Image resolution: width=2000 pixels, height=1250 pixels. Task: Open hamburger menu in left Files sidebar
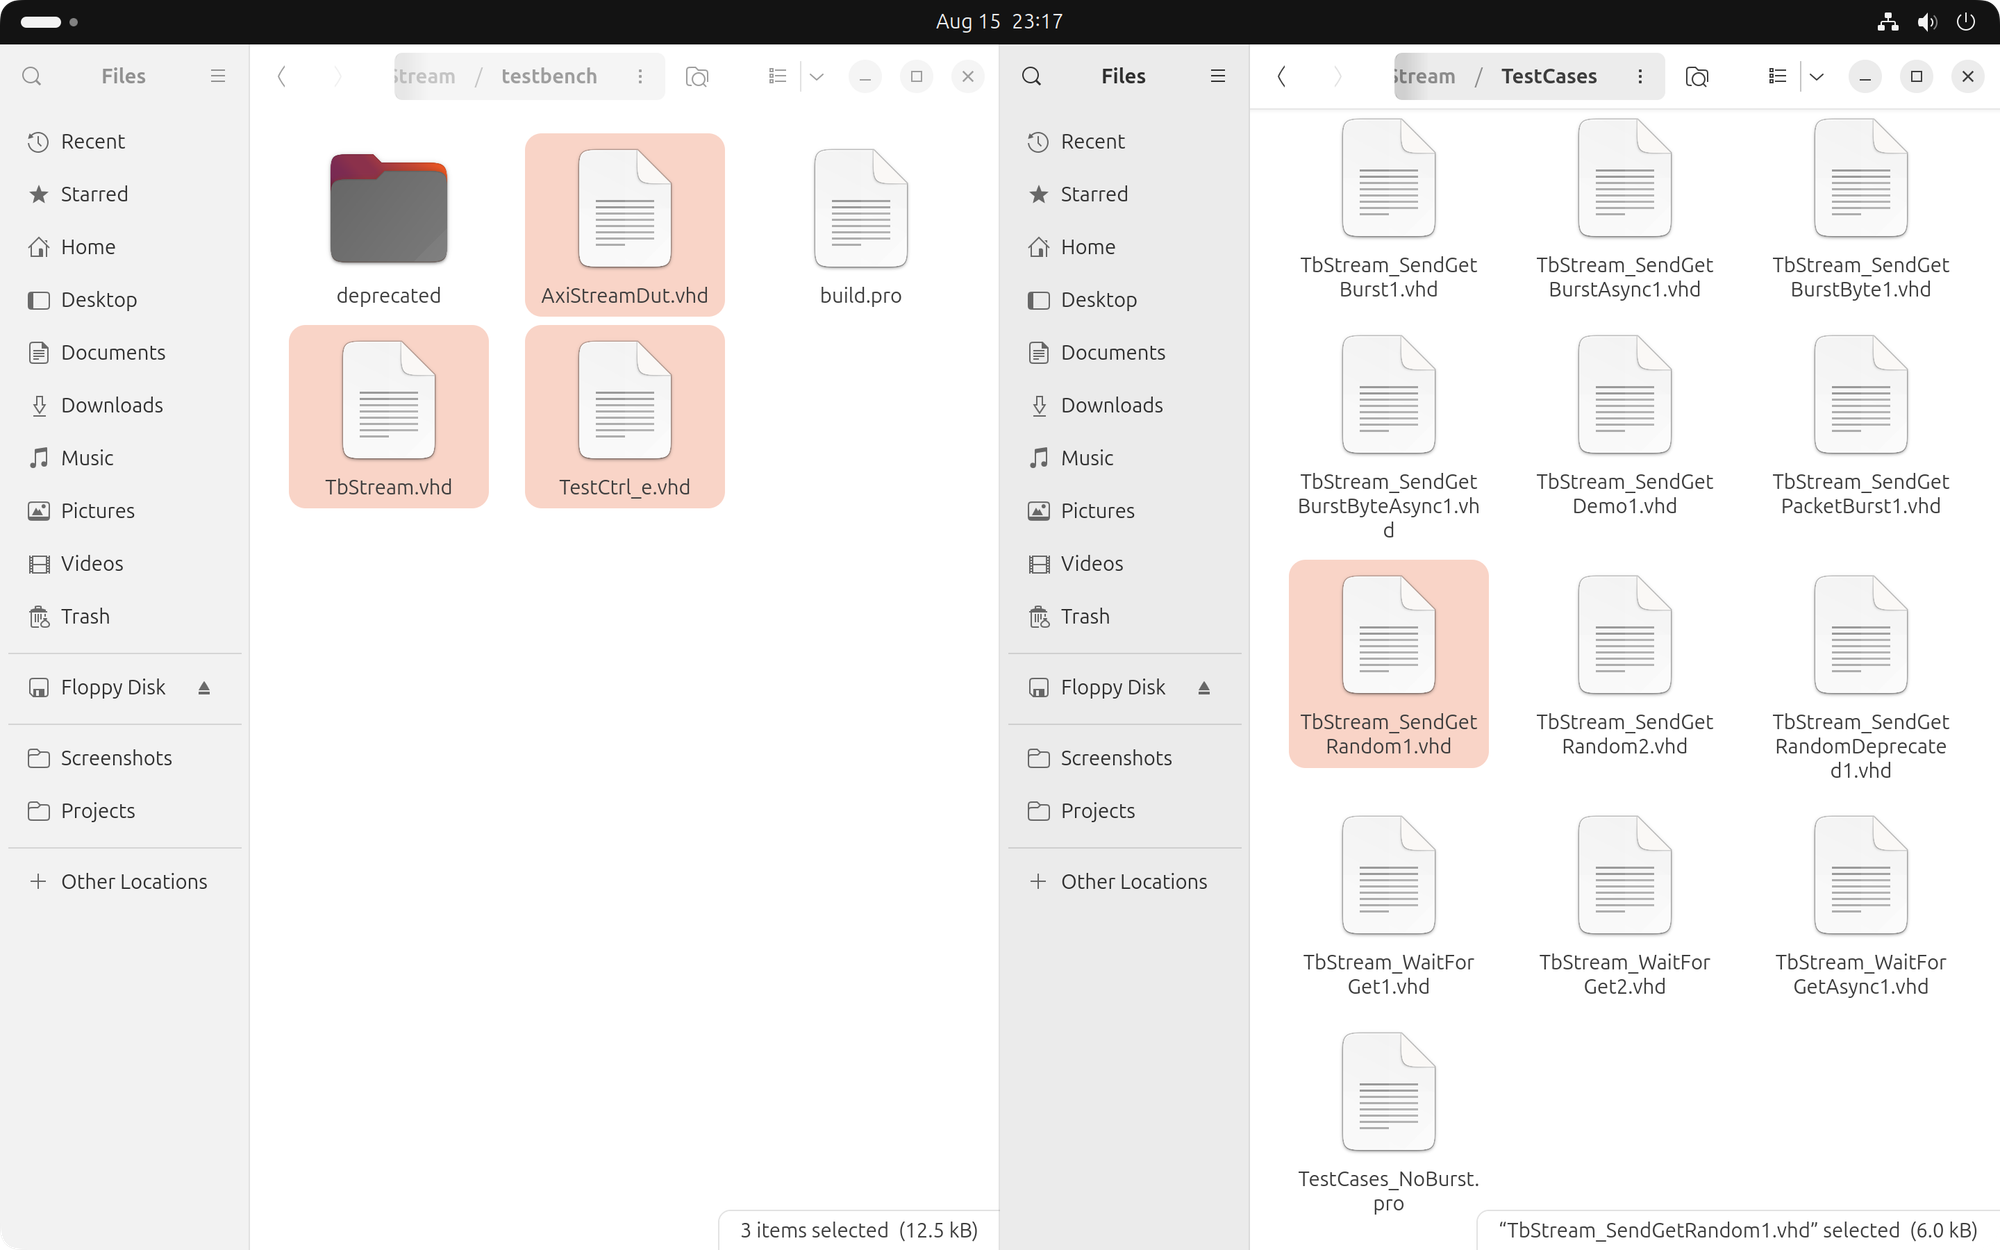click(218, 76)
